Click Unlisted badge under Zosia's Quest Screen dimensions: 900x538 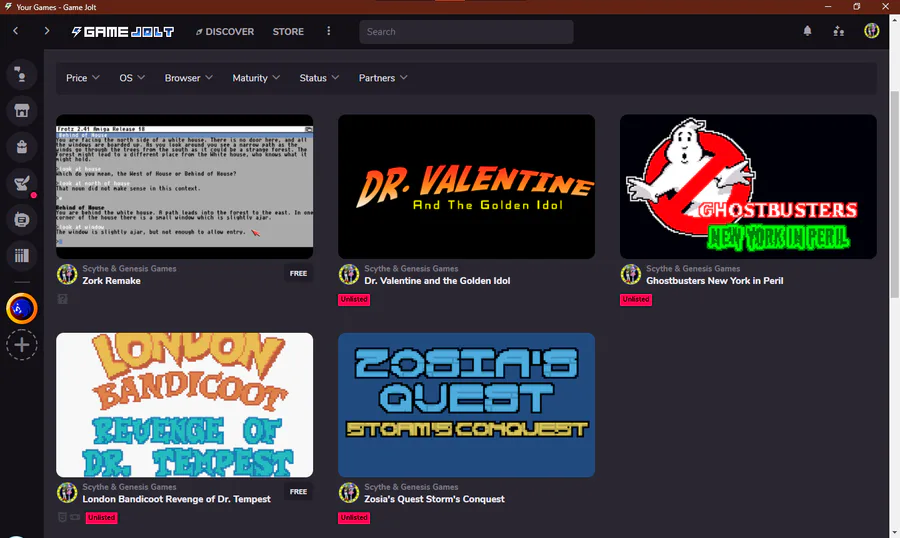[x=354, y=517]
